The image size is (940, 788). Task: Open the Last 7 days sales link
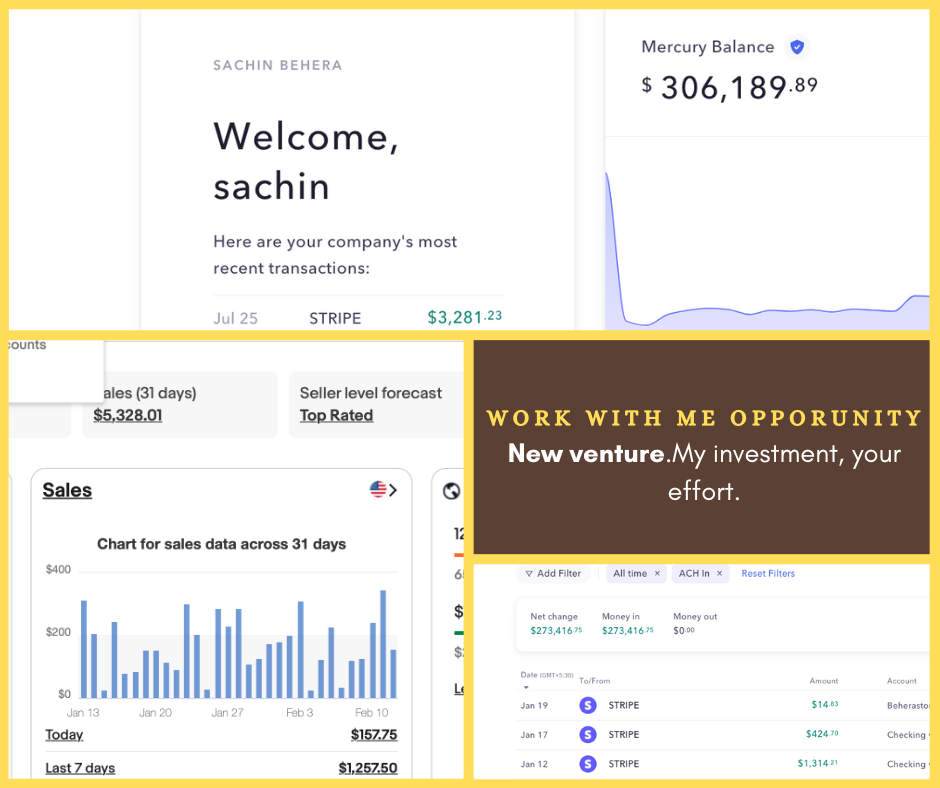click(x=80, y=768)
